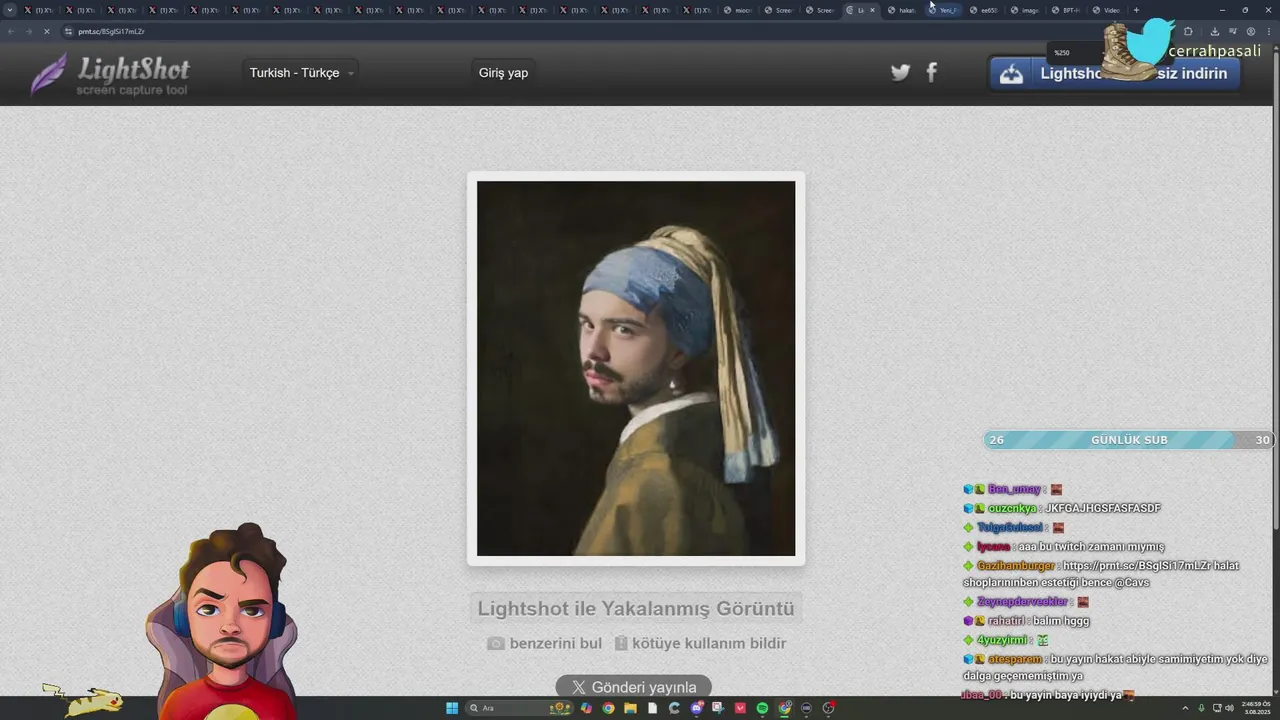
Task: Open LightShot's Facebook page icon
Action: (932, 72)
